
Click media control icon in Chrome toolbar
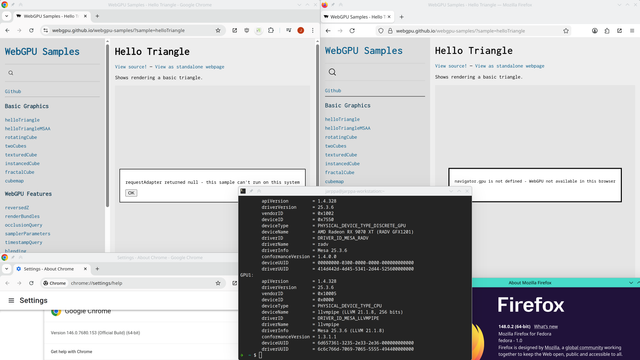[289, 30]
